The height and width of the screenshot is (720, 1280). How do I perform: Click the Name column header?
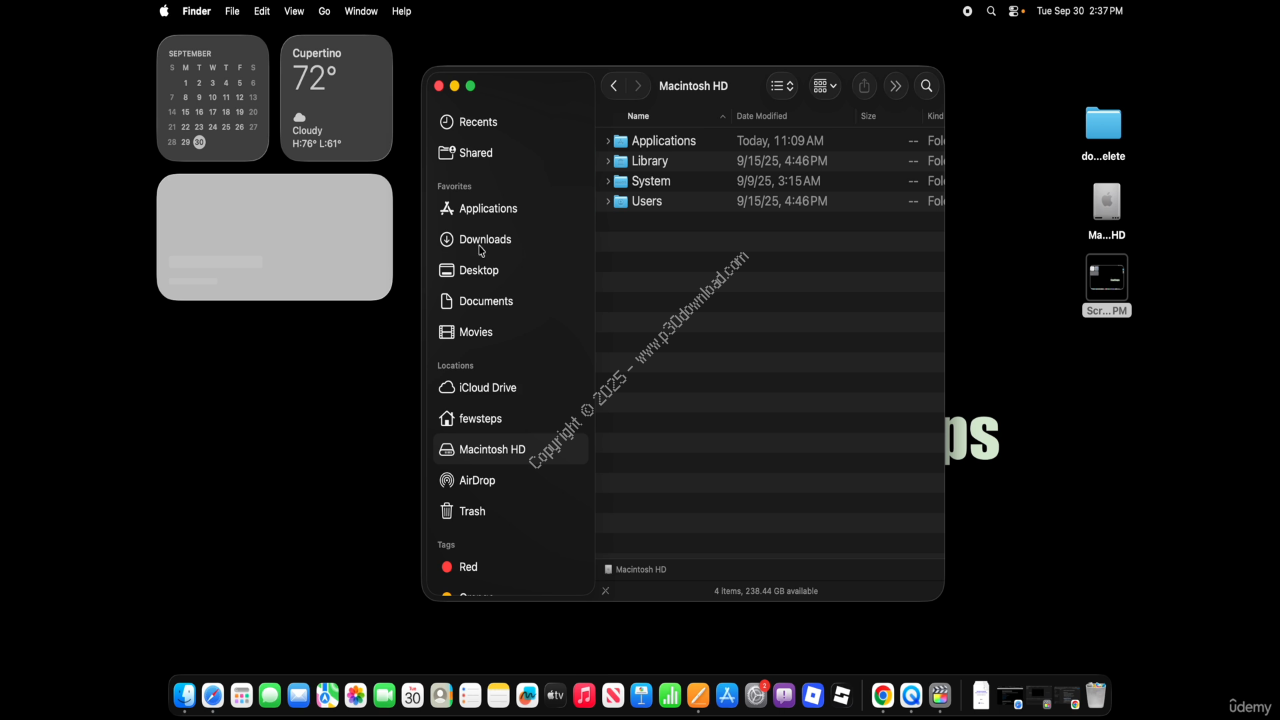pos(638,116)
